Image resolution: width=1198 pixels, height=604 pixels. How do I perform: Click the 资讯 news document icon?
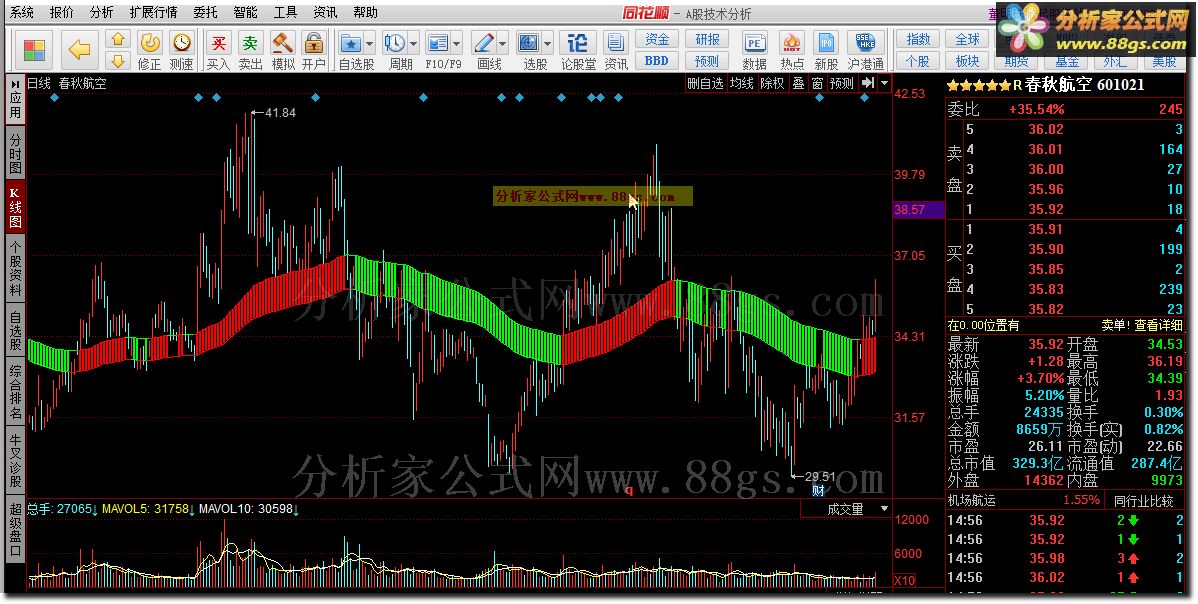click(615, 44)
